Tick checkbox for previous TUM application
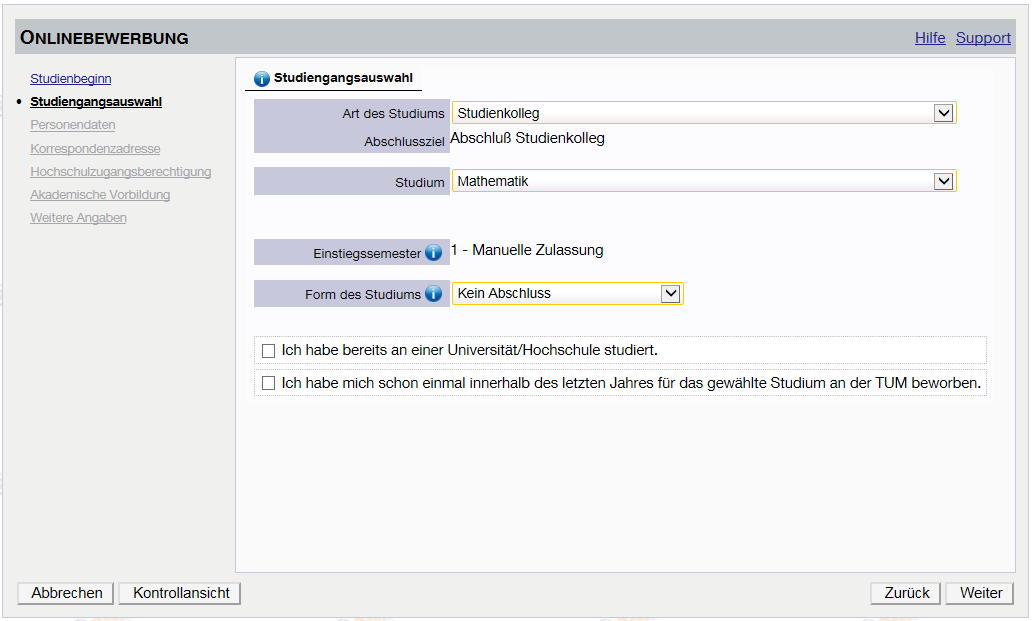This screenshot has height=621, width=1035. [268, 383]
